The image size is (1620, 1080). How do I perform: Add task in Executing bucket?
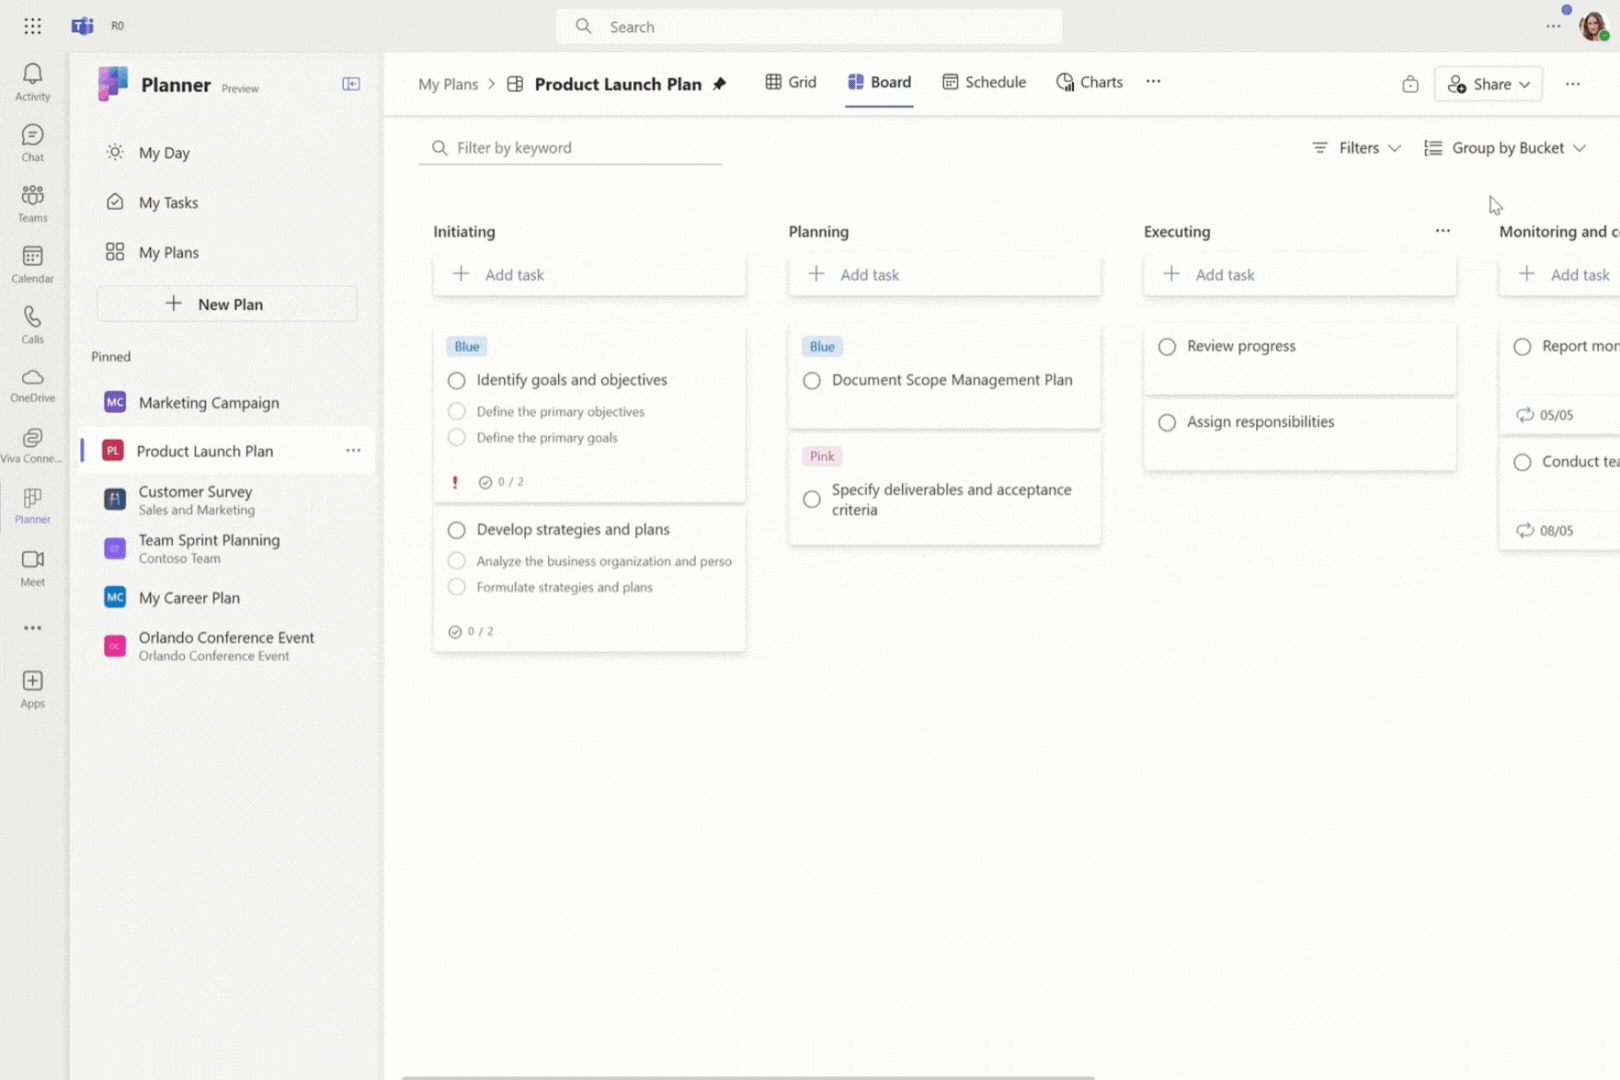1299,275
